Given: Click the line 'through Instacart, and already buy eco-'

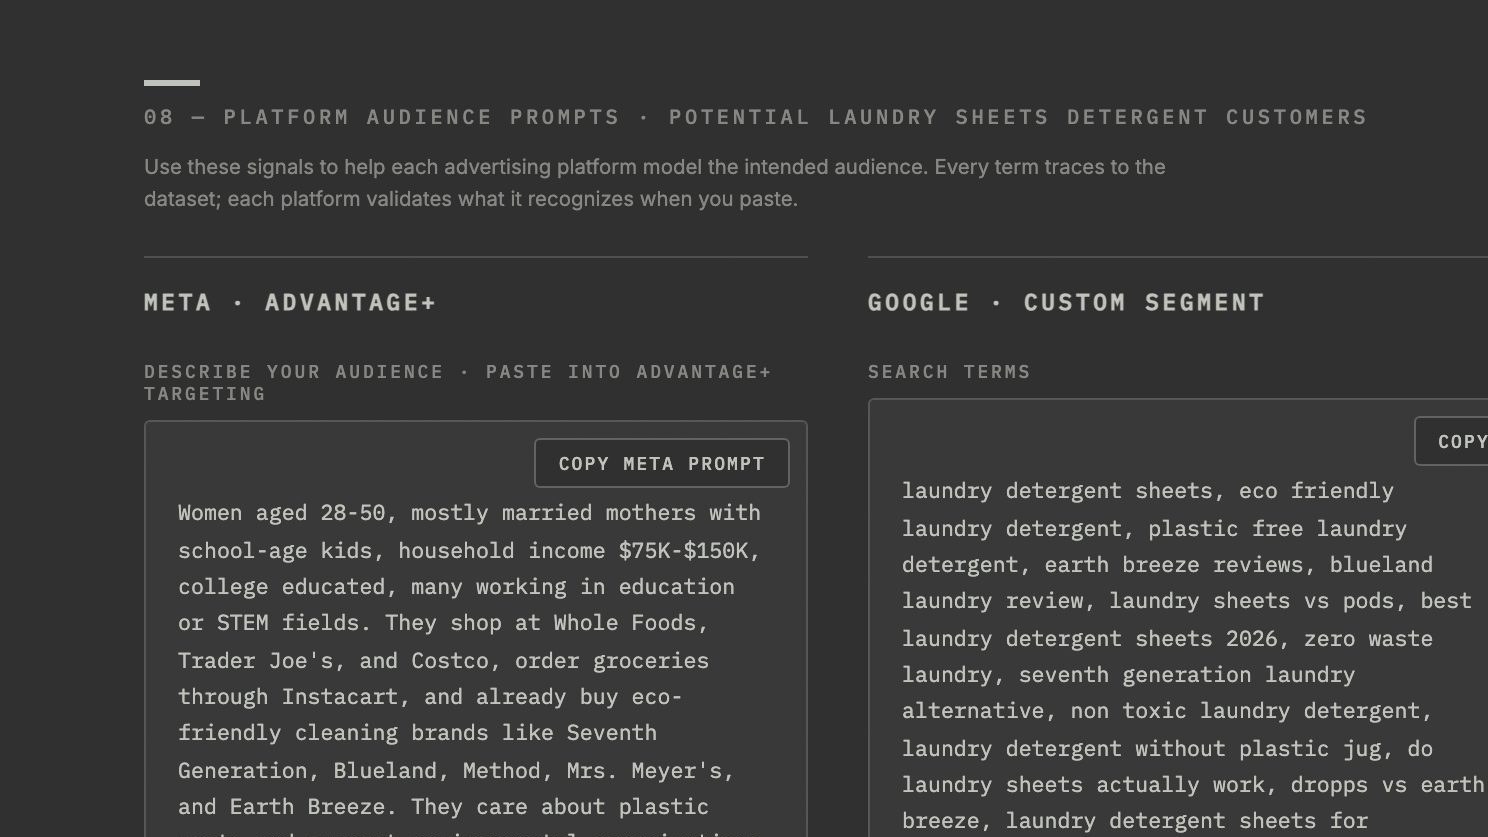Looking at the screenshot, I should pyautogui.click(x=430, y=697).
